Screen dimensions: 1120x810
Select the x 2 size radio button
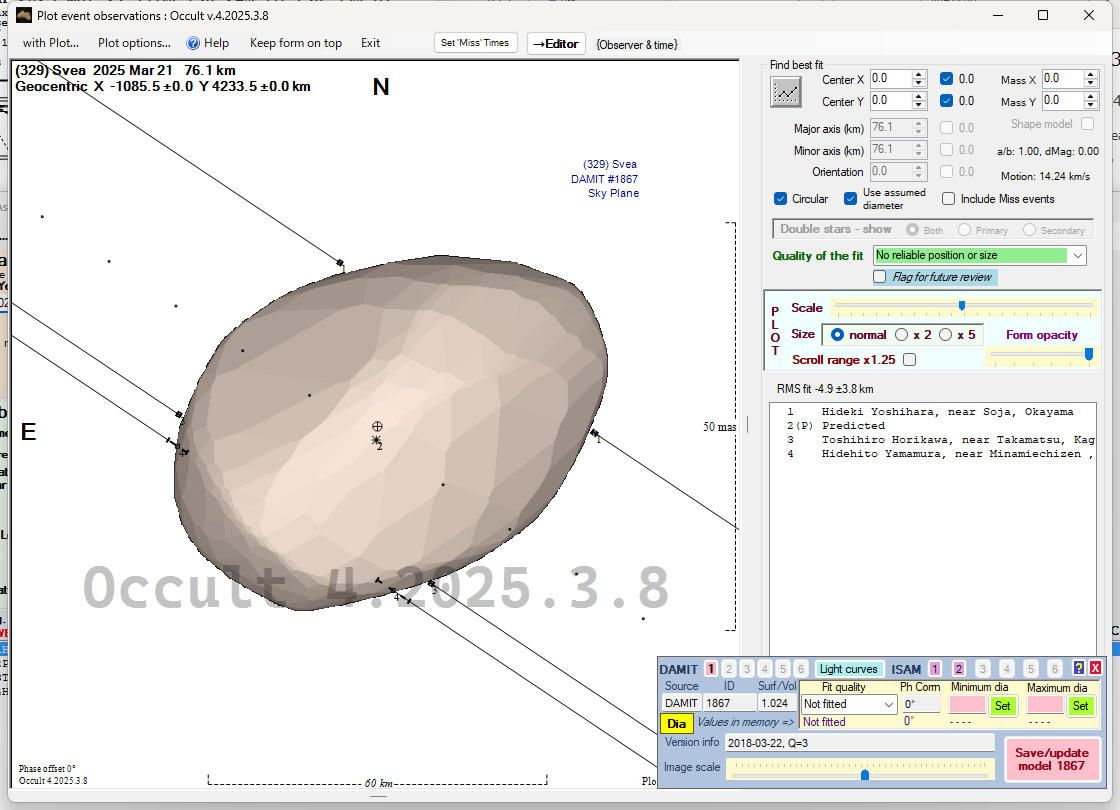[x=902, y=335]
